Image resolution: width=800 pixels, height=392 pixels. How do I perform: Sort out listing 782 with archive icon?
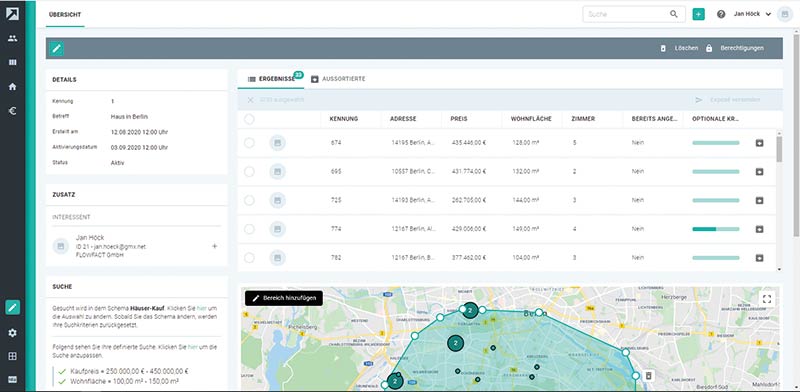tap(759, 258)
